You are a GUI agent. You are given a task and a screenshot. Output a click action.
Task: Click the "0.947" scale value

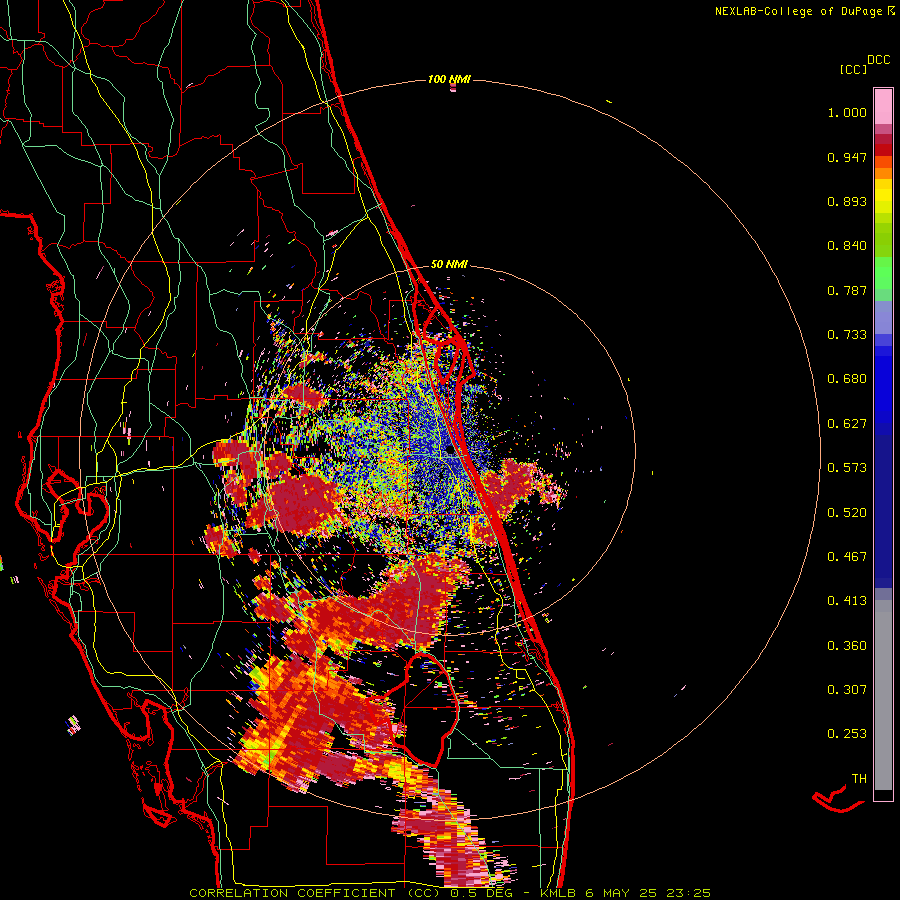pyautogui.click(x=847, y=157)
